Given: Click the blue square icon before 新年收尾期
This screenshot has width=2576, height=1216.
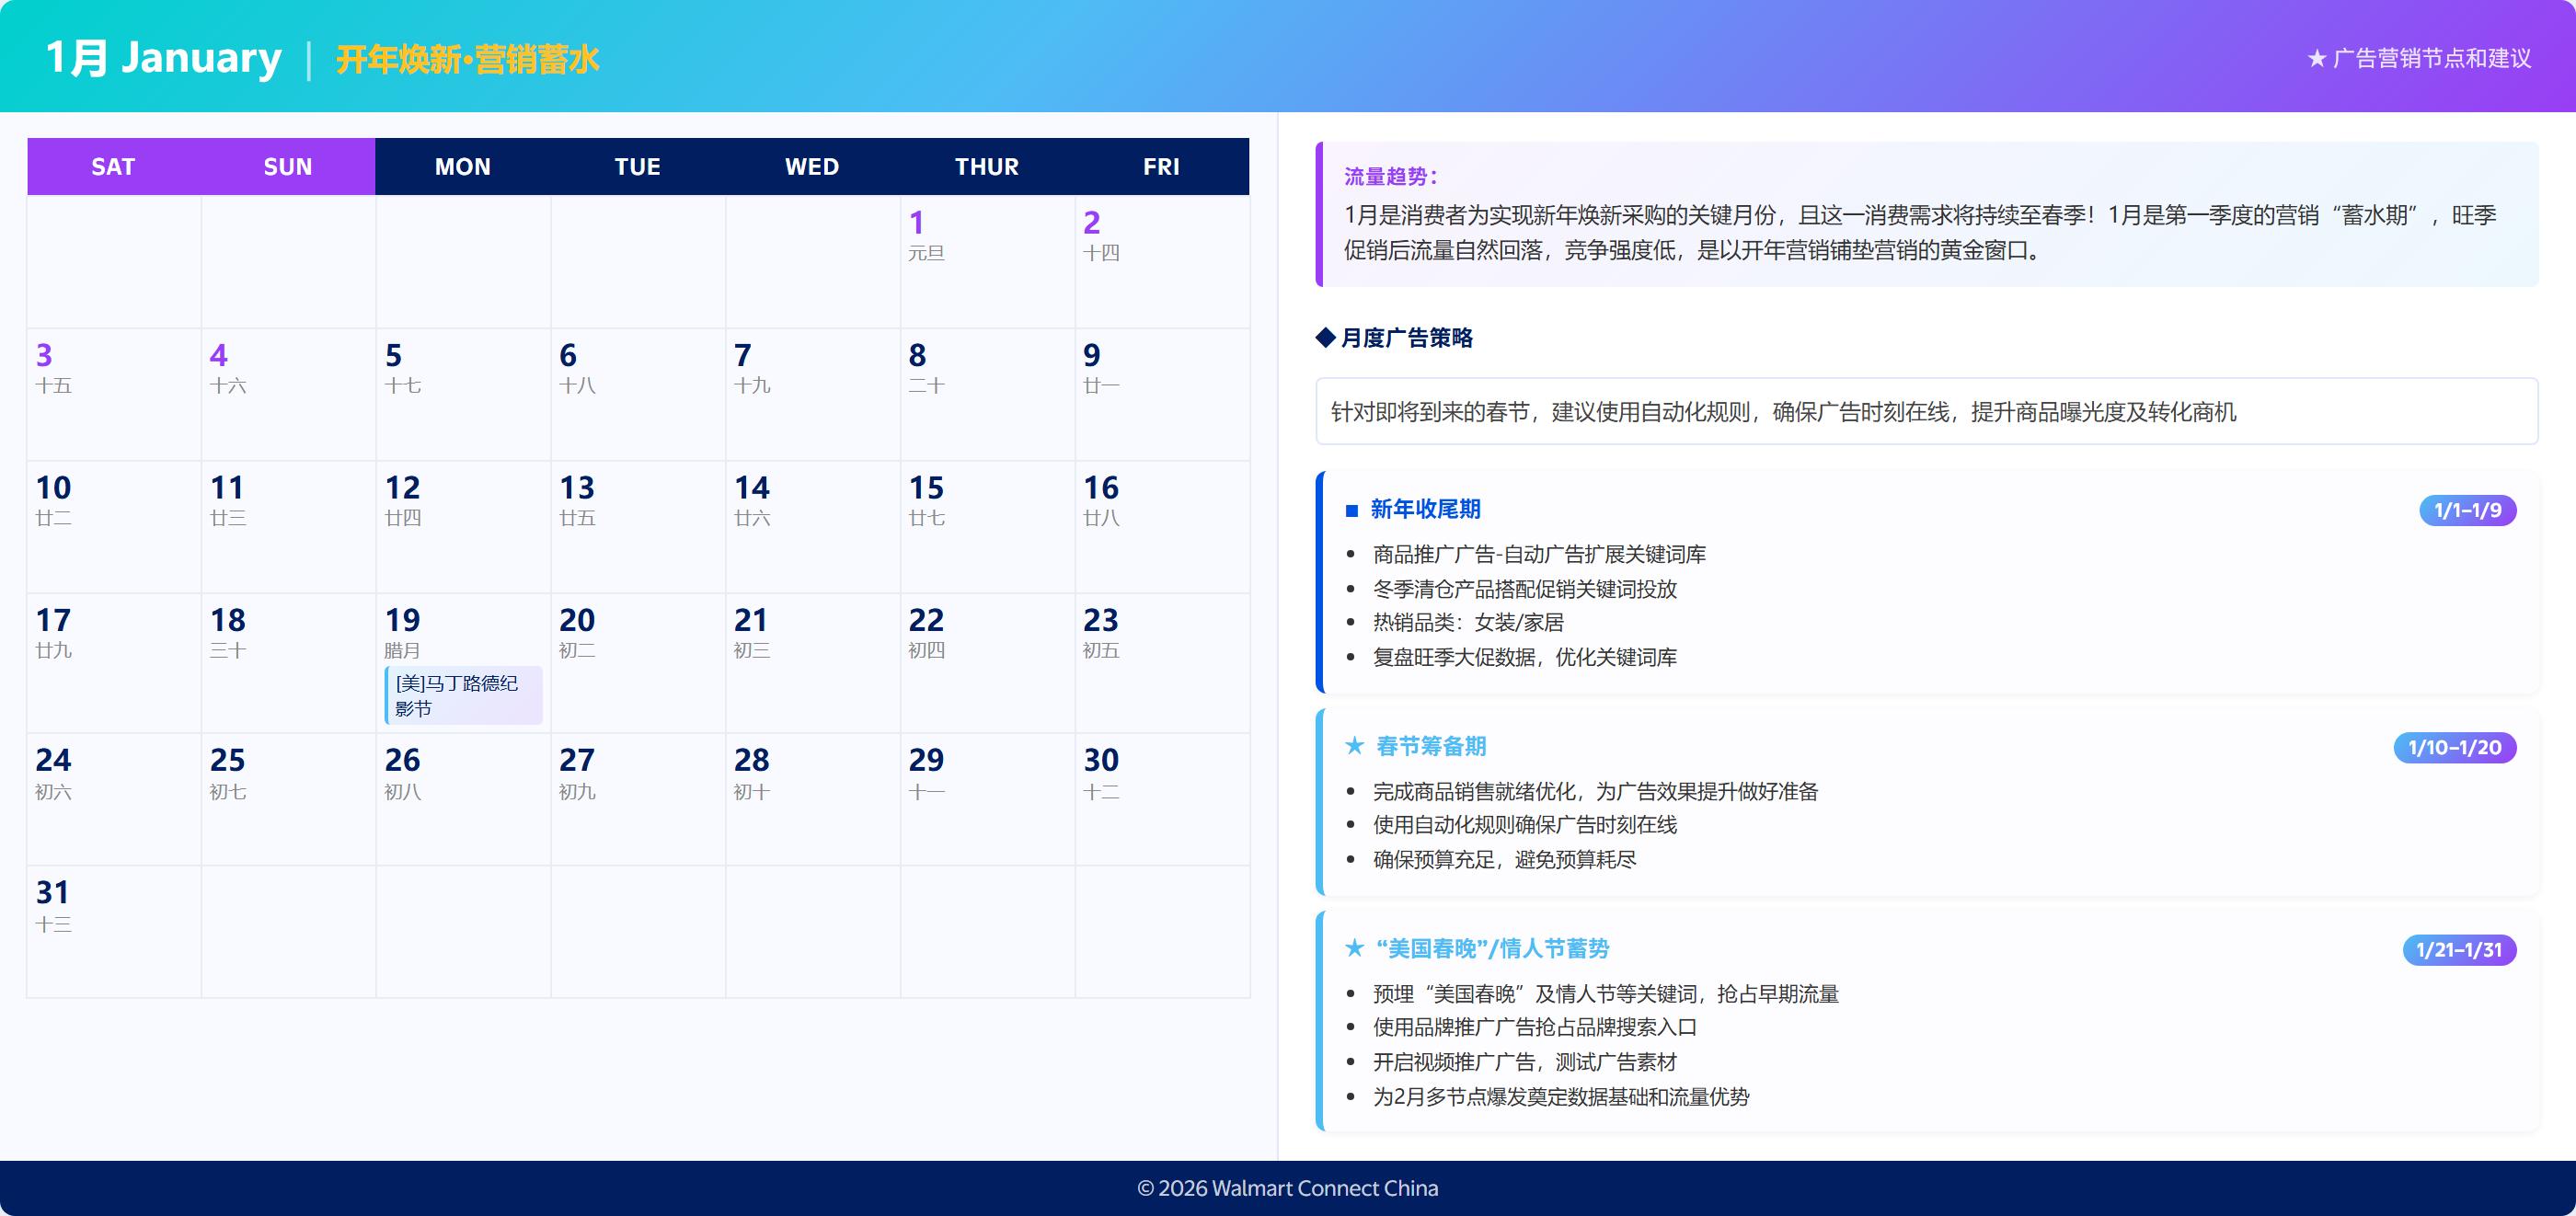Looking at the screenshot, I should pos(1352,510).
